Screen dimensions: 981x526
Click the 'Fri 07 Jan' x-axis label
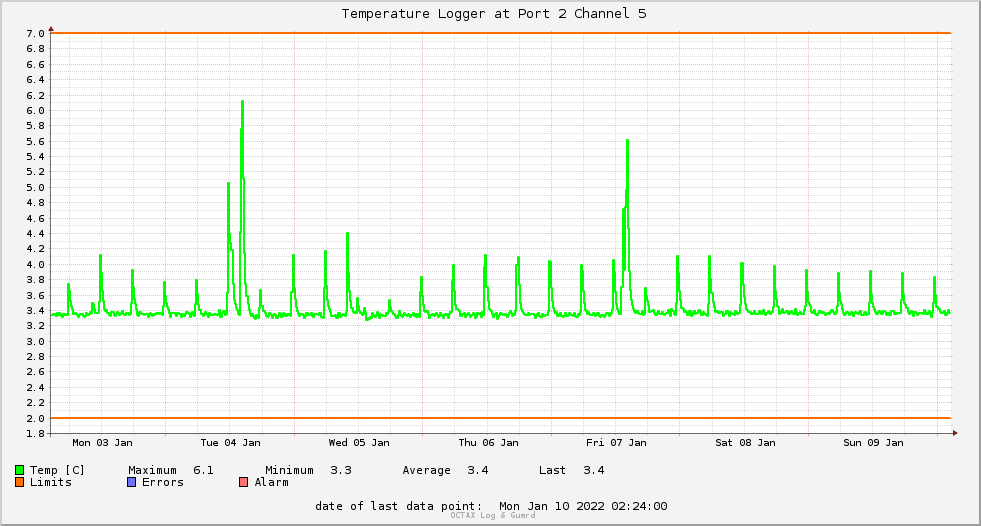point(616,443)
